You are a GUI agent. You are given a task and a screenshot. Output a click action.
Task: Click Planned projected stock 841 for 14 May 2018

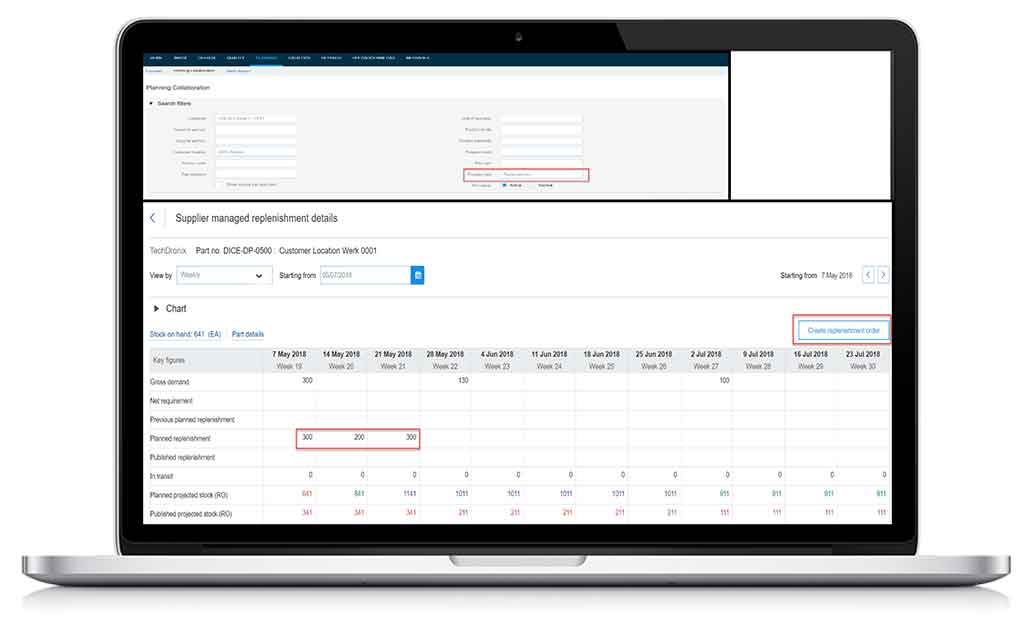pos(359,494)
